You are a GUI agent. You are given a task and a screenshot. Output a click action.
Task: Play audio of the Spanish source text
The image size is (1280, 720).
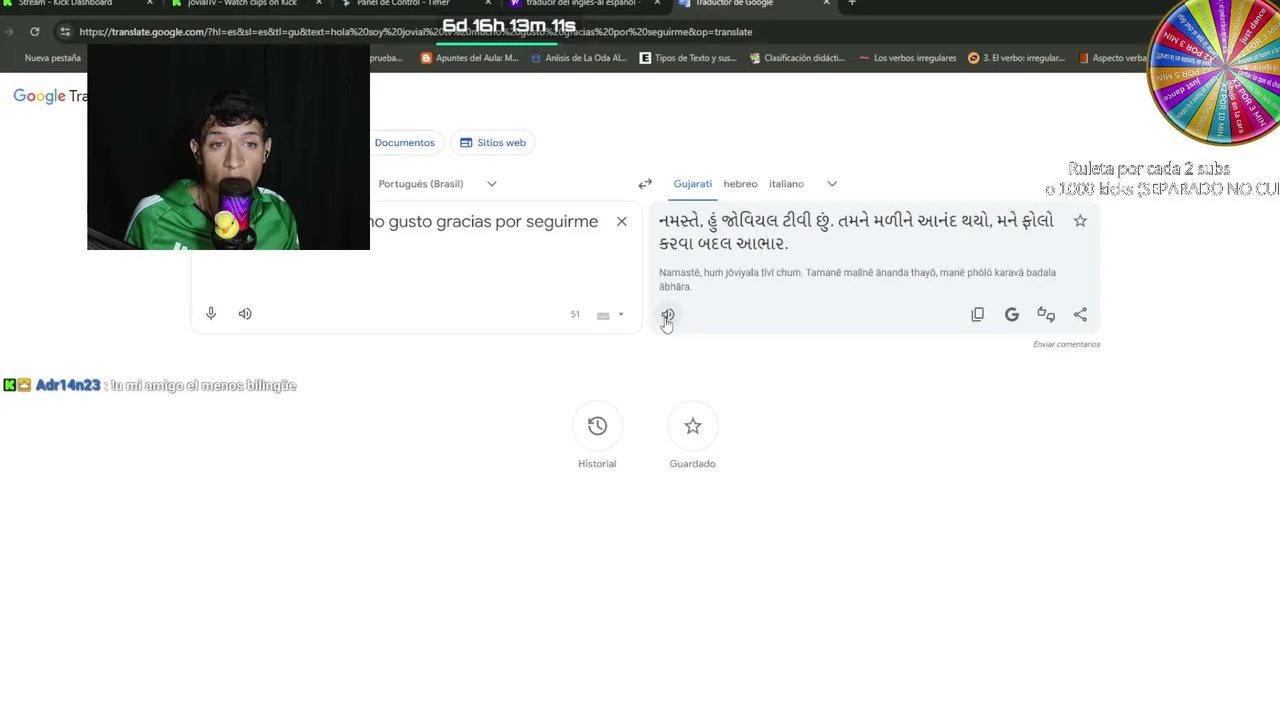tap(245, 314)
